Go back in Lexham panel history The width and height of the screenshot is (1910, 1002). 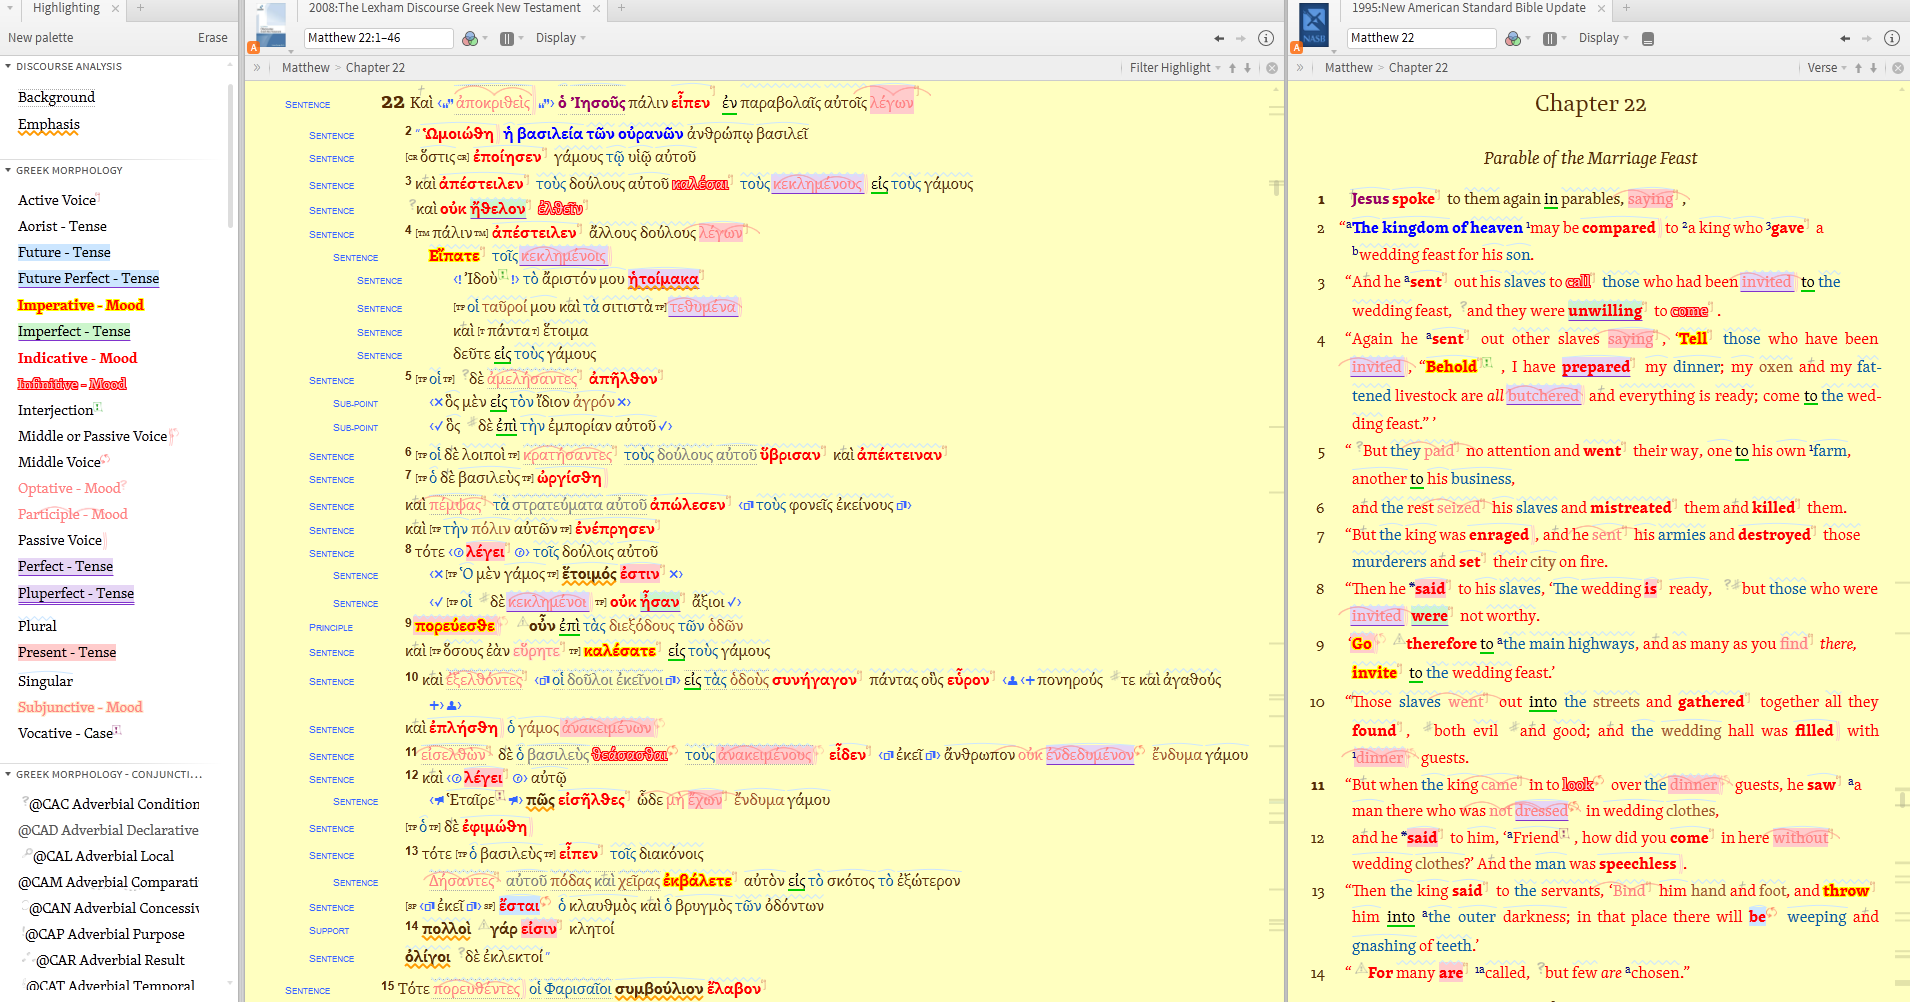click(x=1219, y=38)
